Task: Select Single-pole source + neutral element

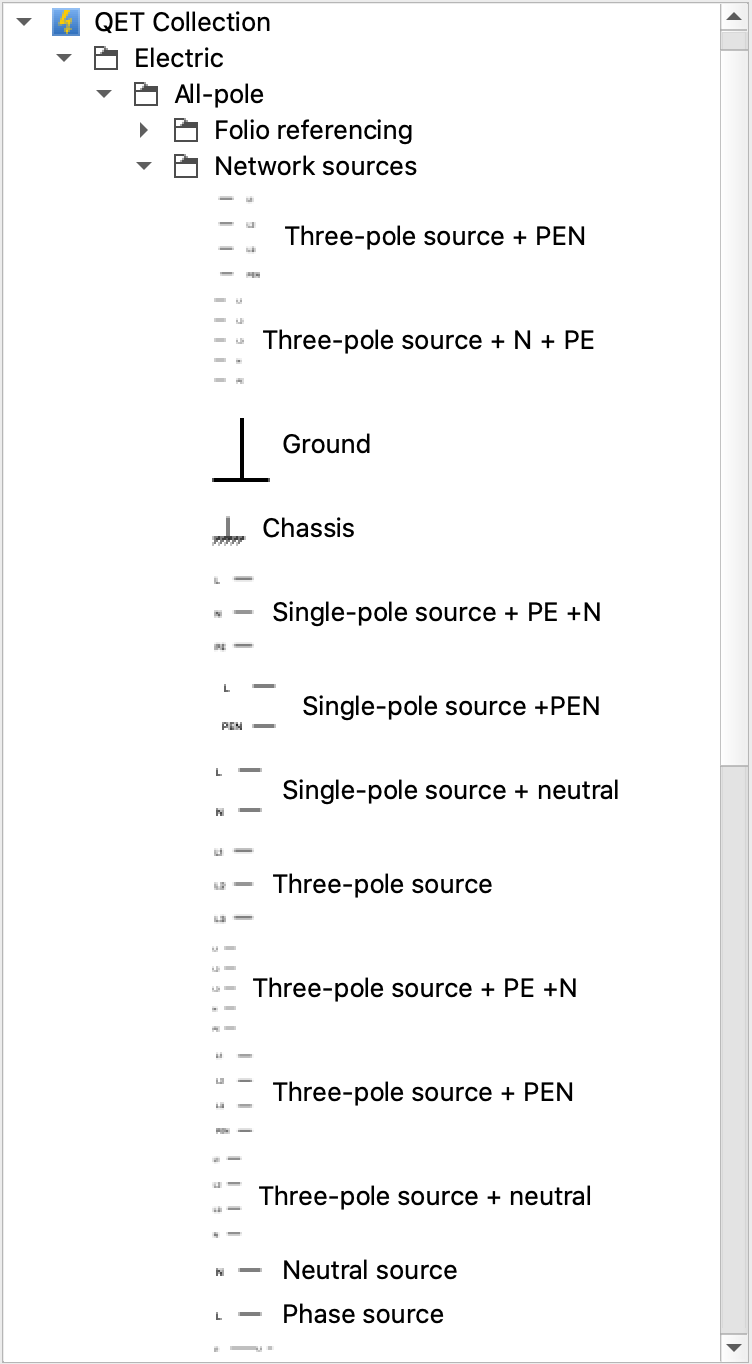Action: click(450, 790)
